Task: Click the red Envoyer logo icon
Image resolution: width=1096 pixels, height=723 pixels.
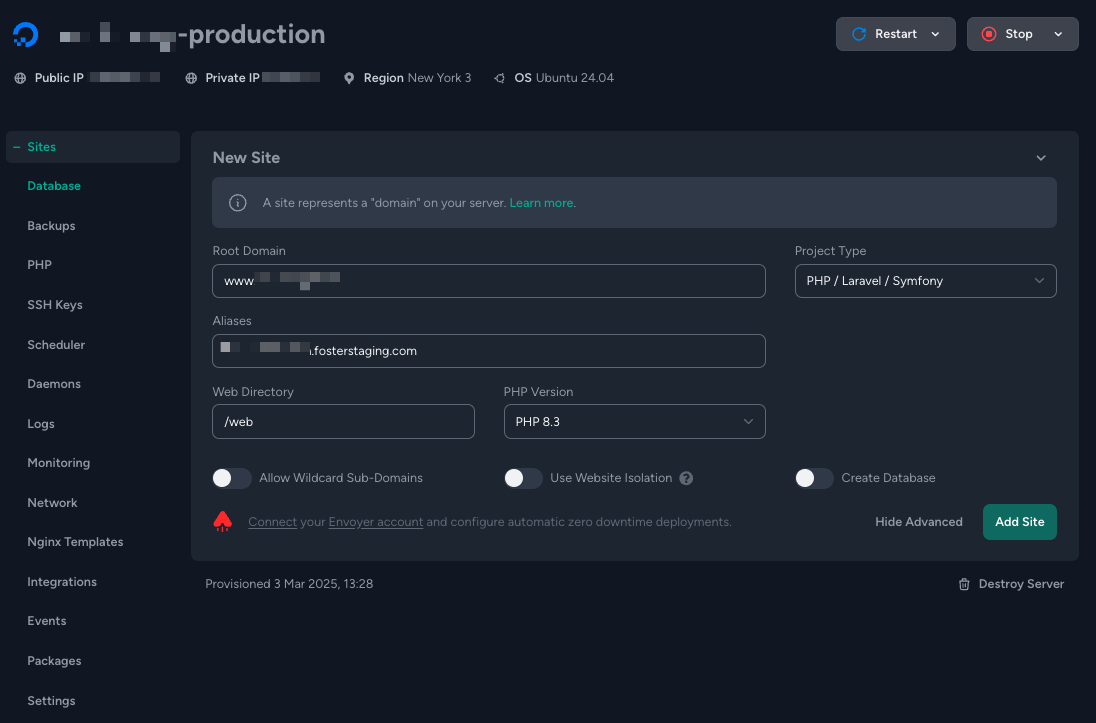Action: click(222, 522)
